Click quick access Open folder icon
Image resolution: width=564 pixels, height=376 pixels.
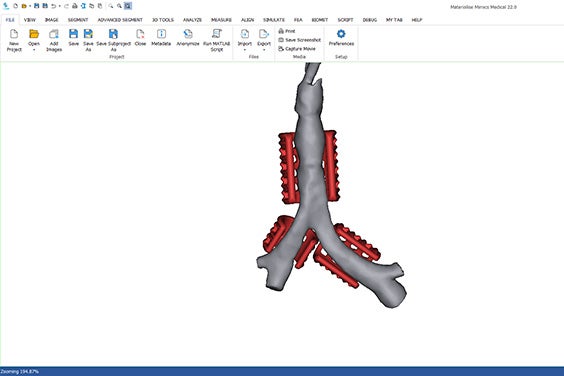[x=24, y=6]
